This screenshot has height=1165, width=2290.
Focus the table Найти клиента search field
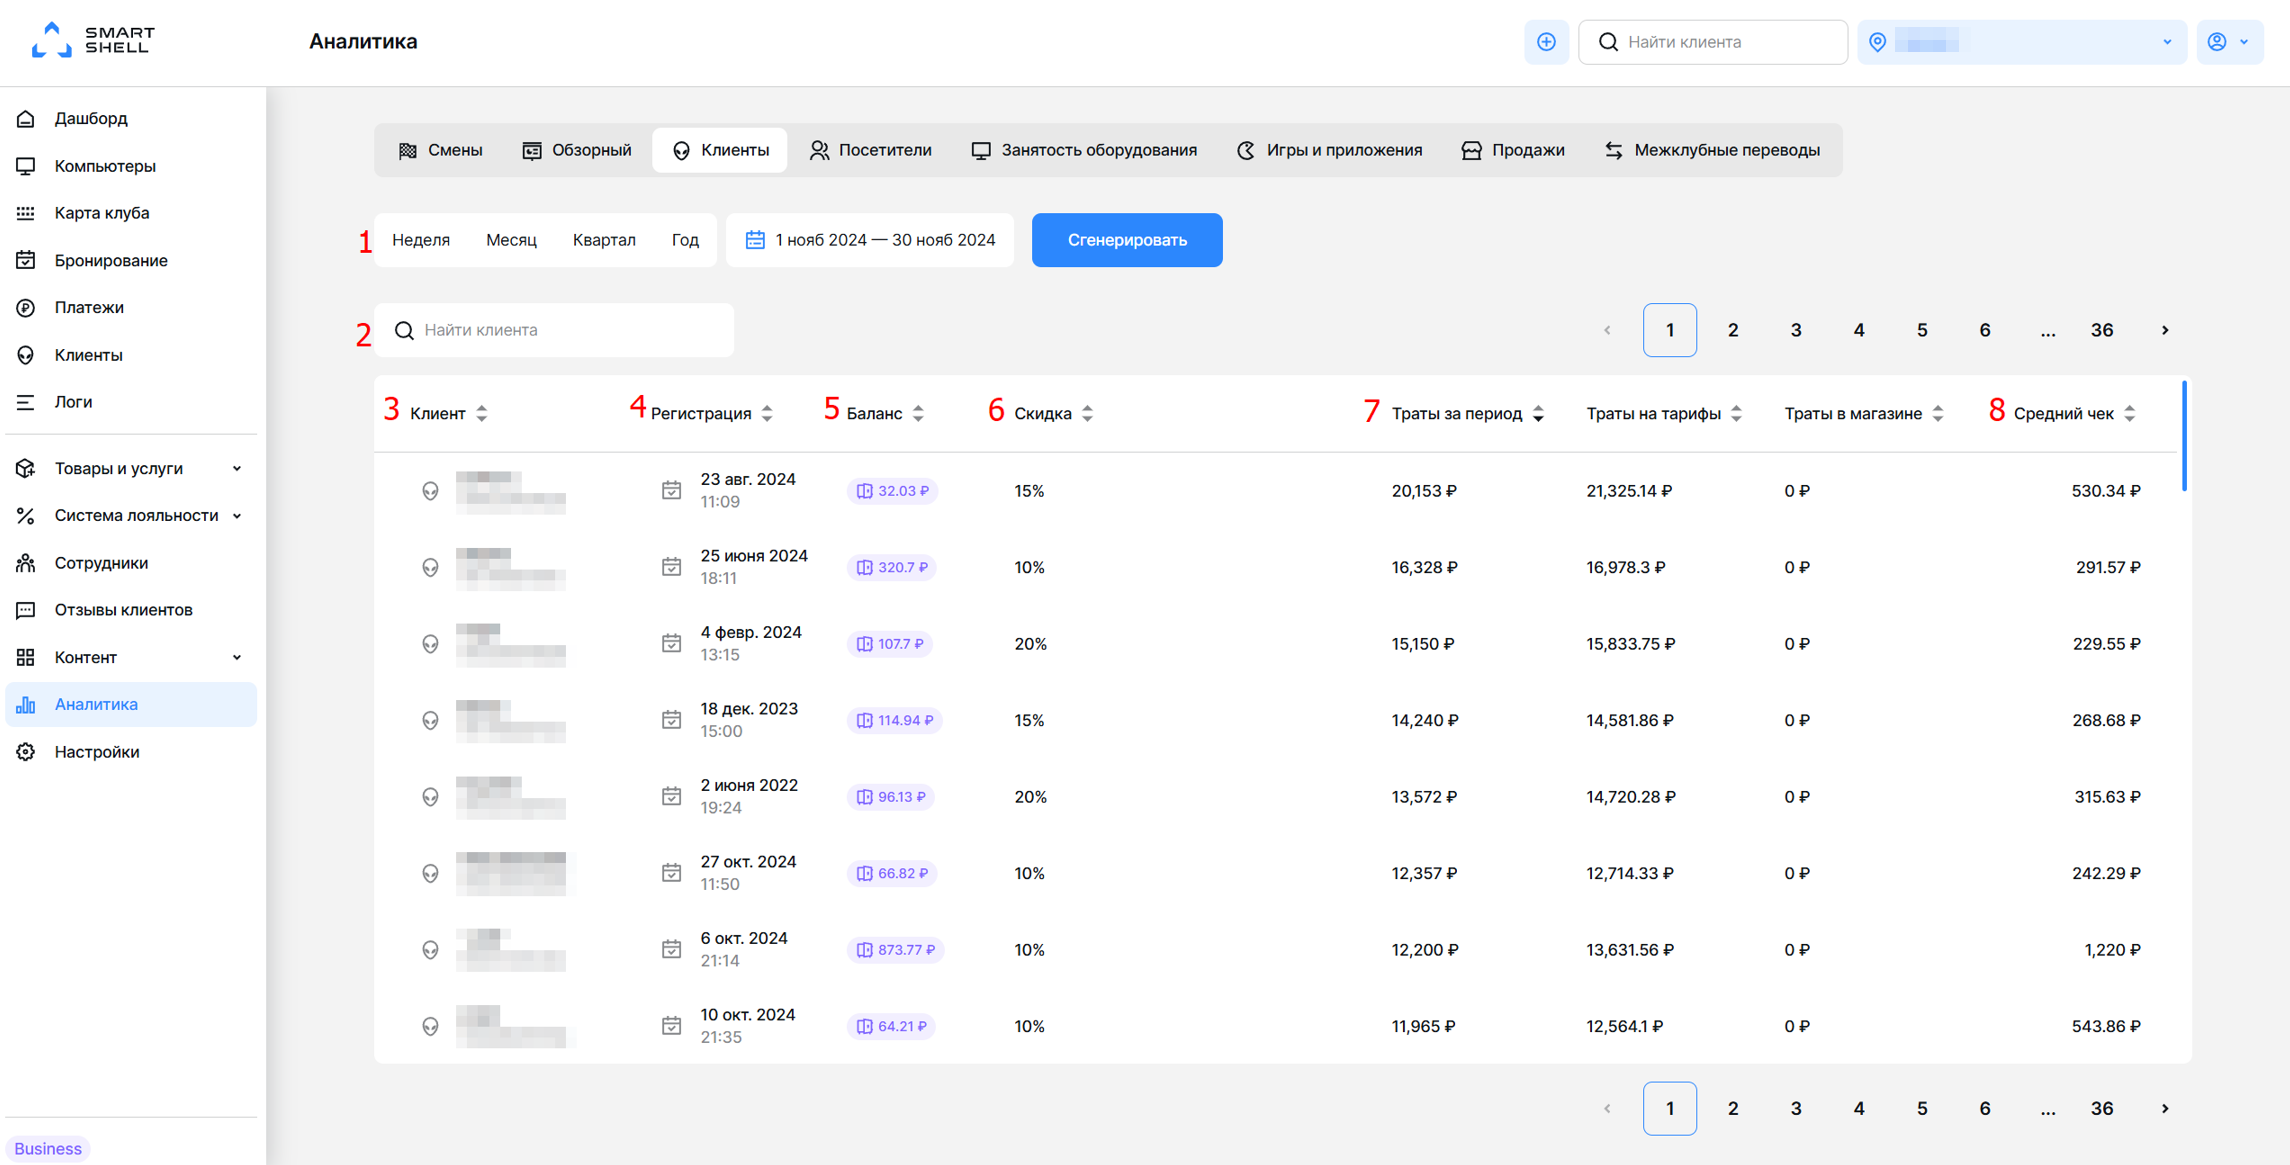tap(554, 330)
